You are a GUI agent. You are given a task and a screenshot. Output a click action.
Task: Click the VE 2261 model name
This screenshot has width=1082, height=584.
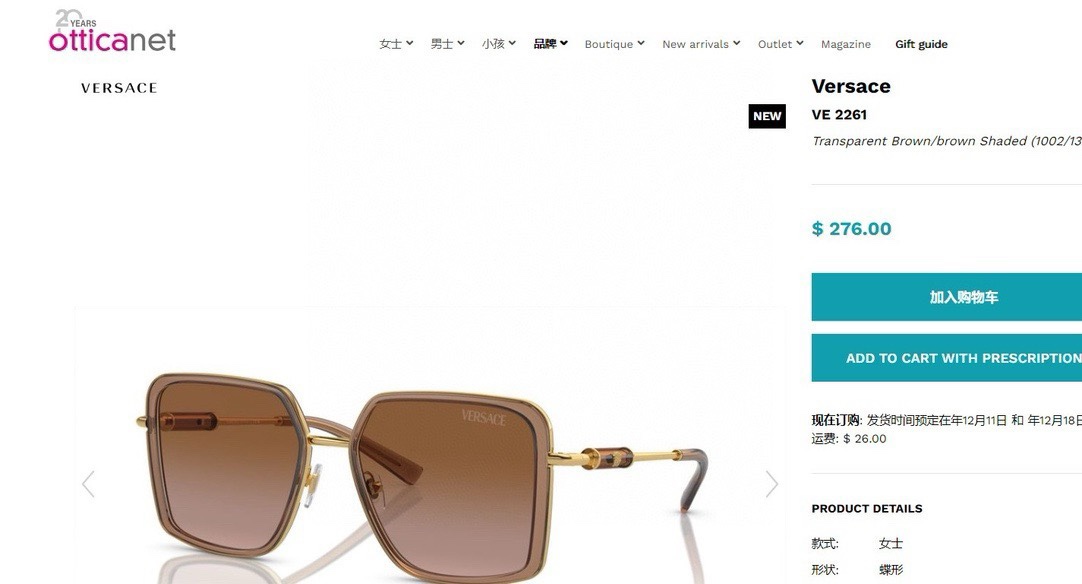(839, 115)
